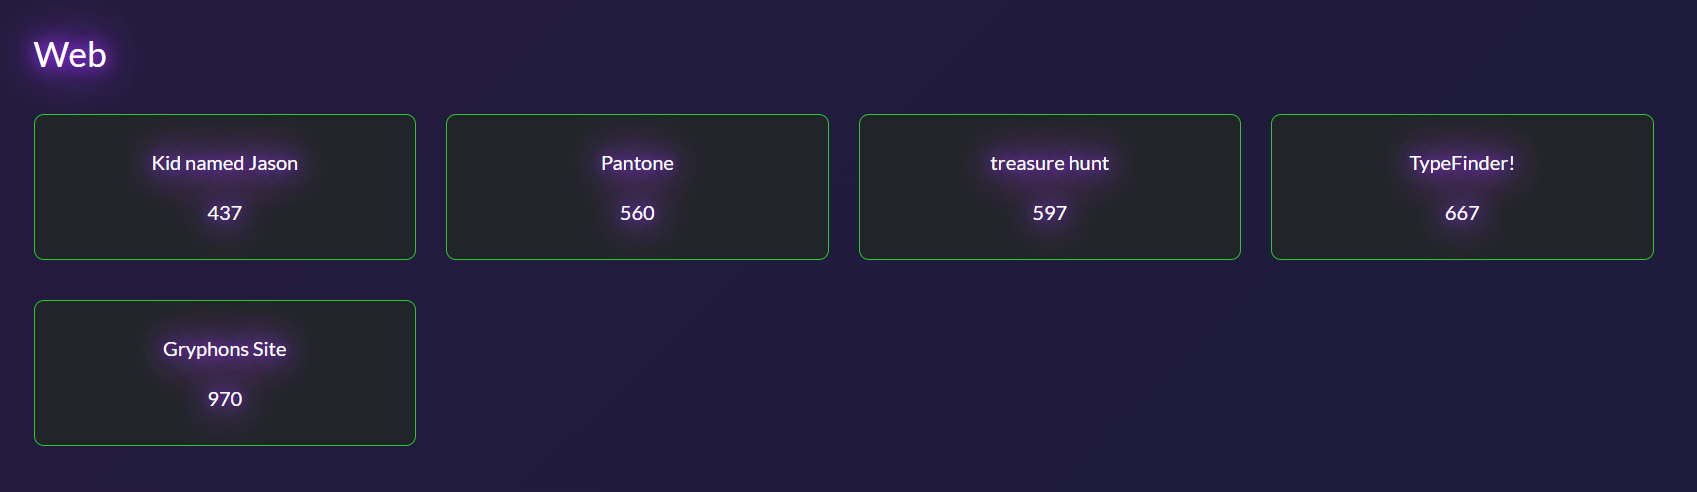
Task: Click the 560 points value
Action: click(637, 213)
